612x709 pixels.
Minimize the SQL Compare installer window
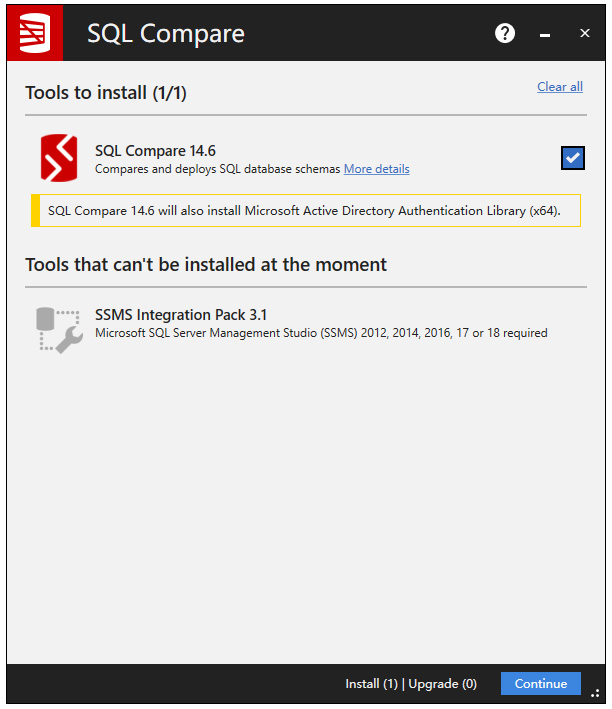pyautogui.click(x=545, y=35)
